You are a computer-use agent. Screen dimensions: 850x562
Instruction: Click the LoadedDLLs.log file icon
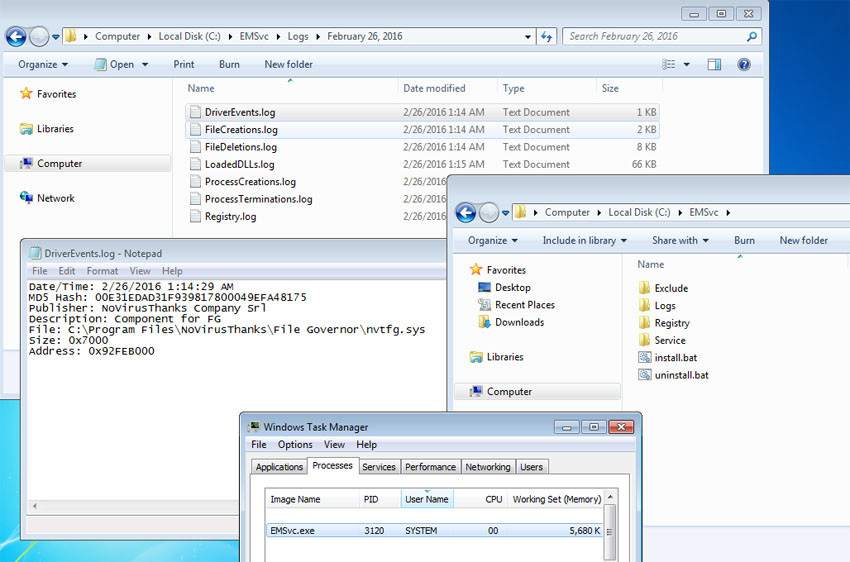tap(195, 164)
